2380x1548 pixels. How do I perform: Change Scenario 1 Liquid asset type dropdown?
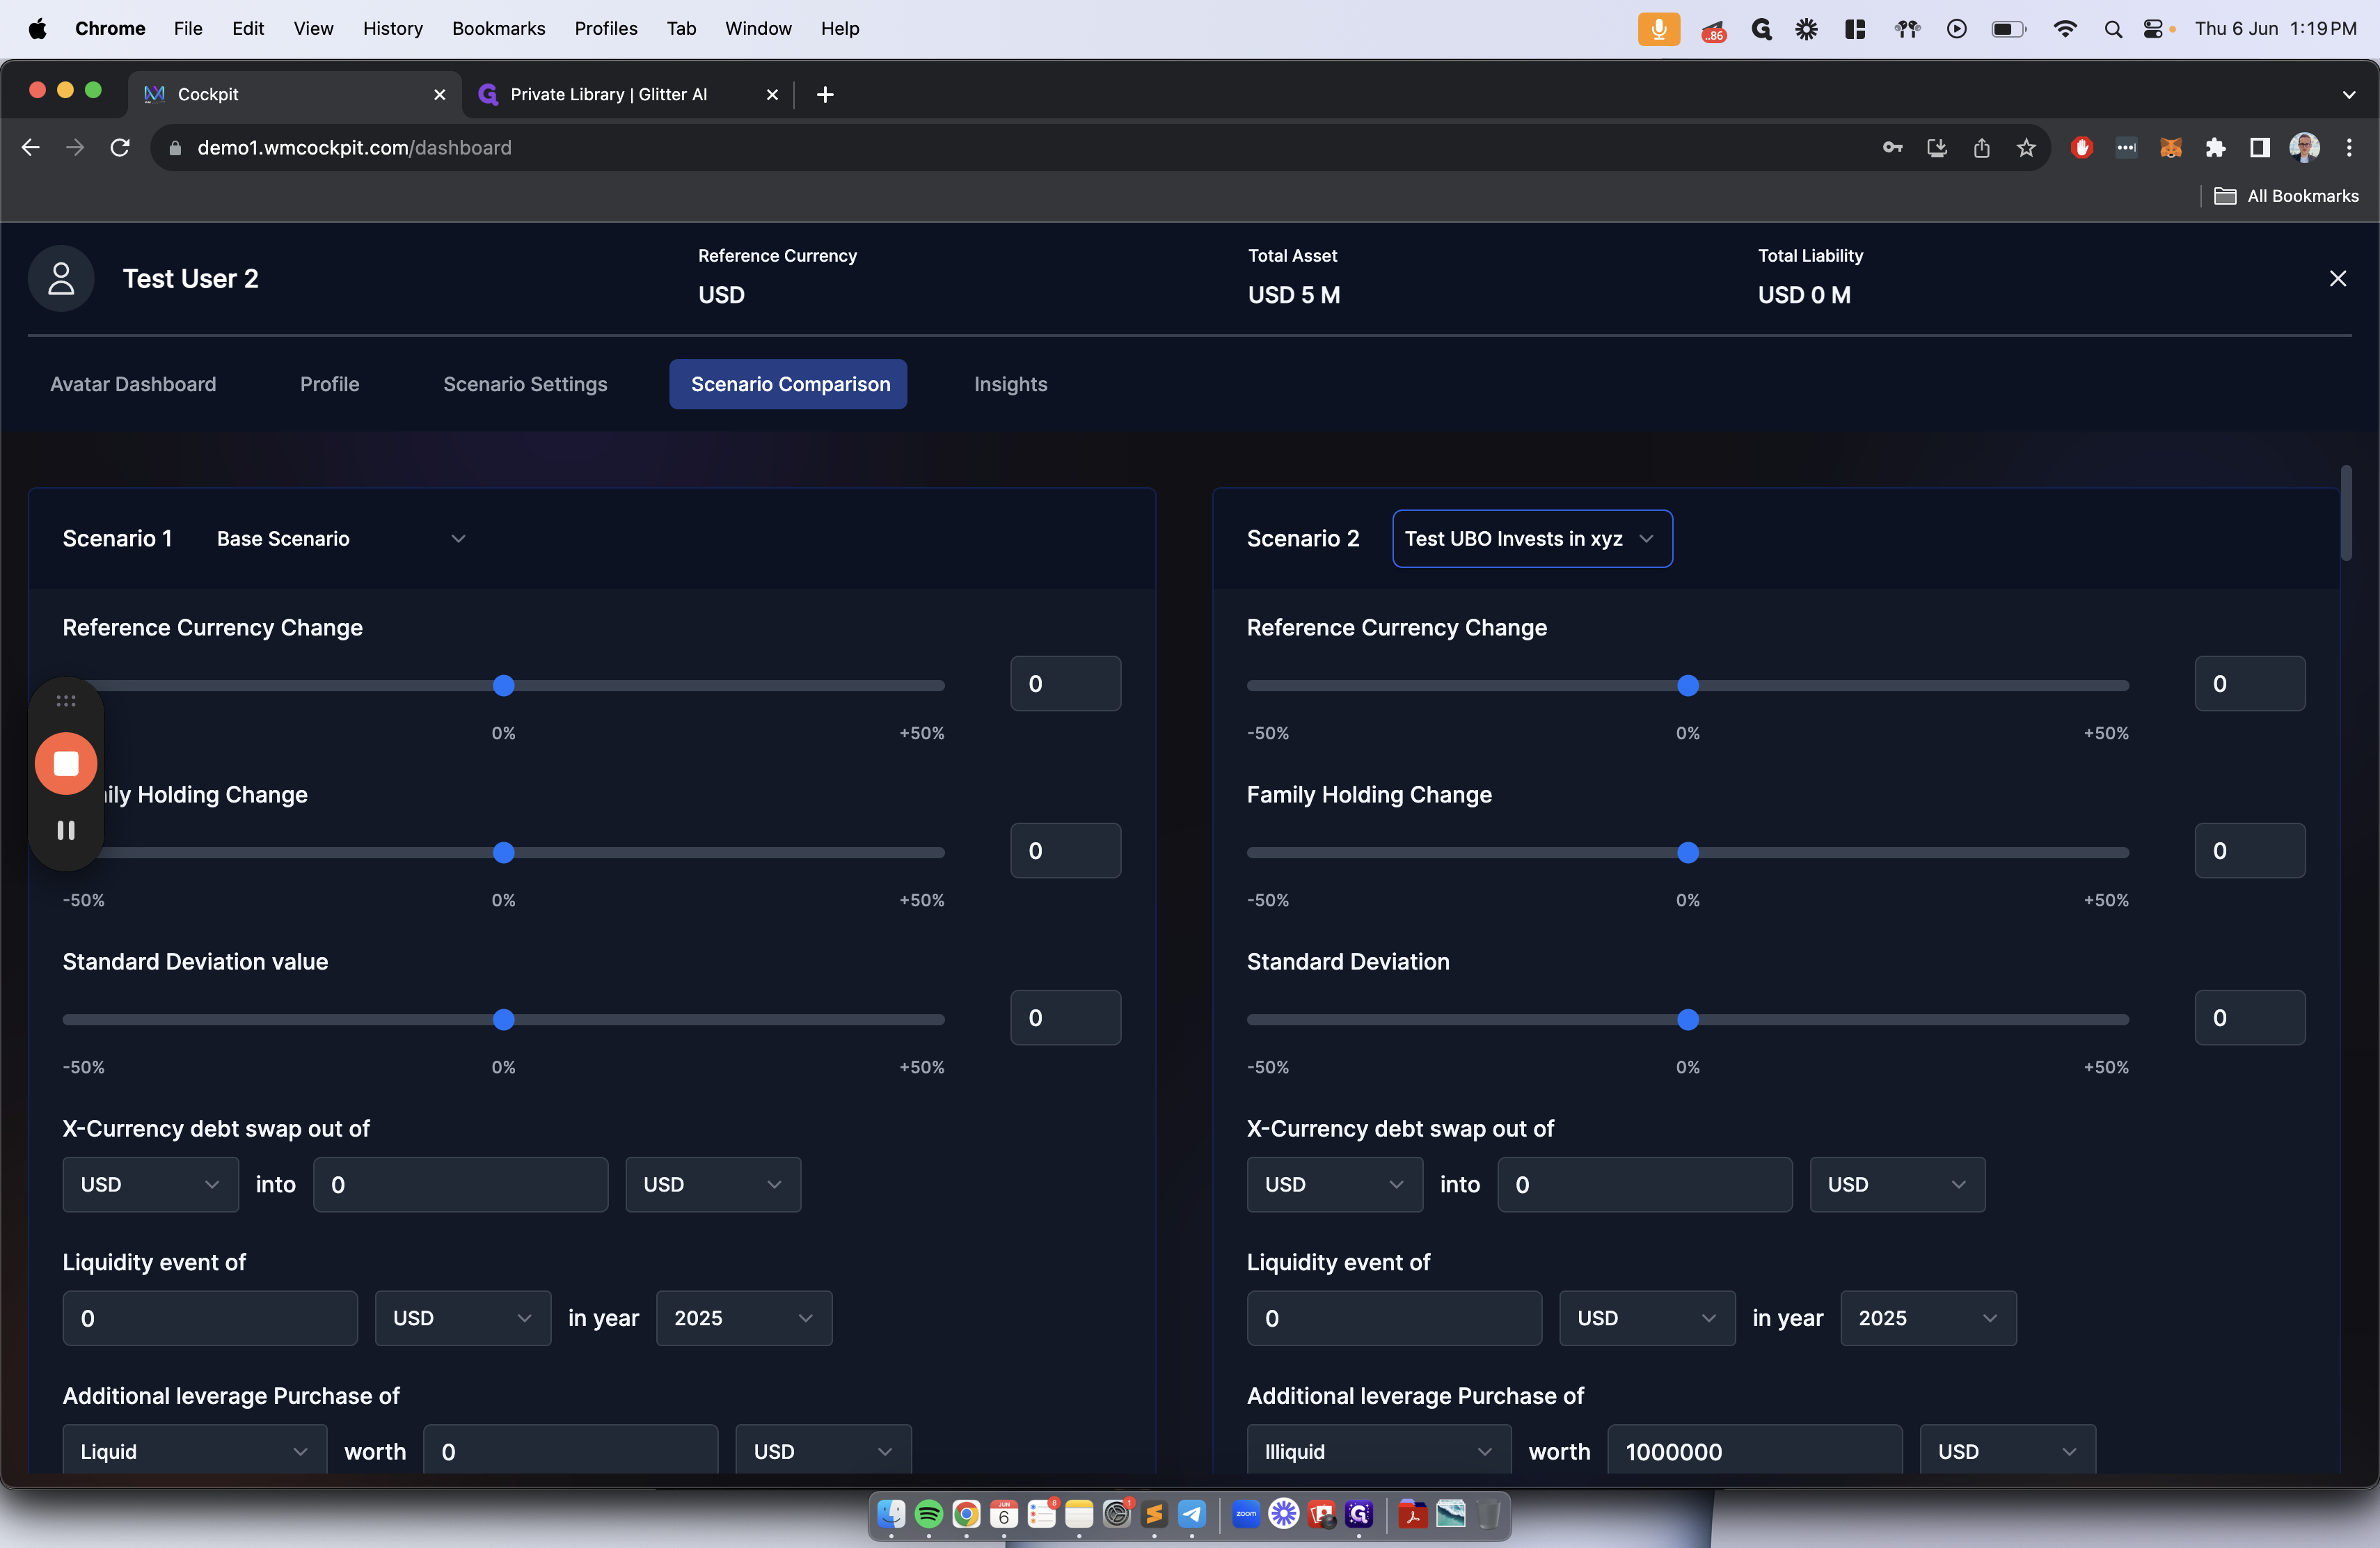tap(195, 1450)
